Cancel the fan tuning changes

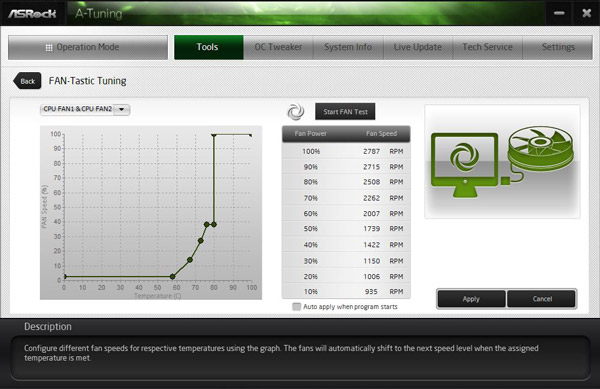pyautogui.click(x=542, y=299)
